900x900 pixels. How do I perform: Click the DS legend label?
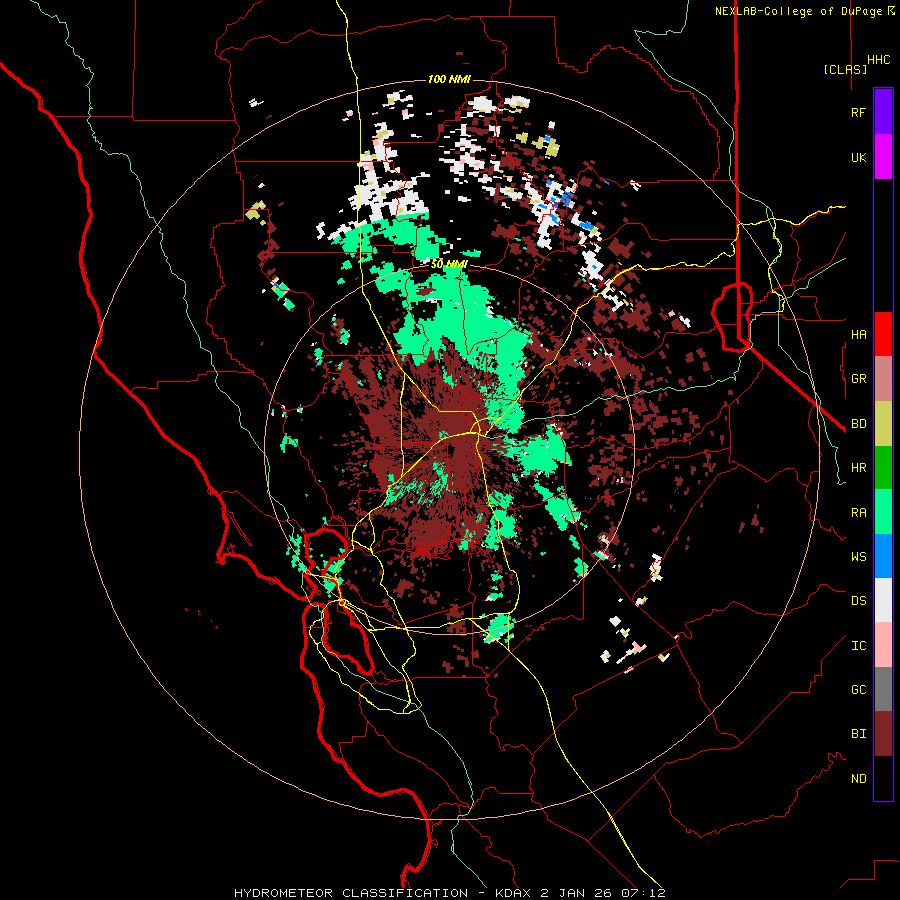(x=858, y=600)
